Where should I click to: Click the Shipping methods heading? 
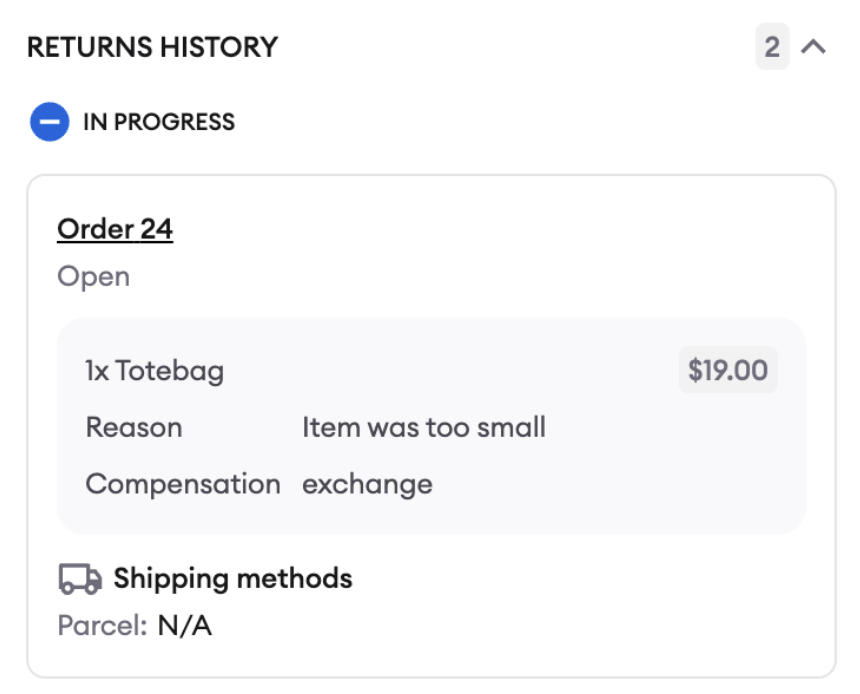233,579
